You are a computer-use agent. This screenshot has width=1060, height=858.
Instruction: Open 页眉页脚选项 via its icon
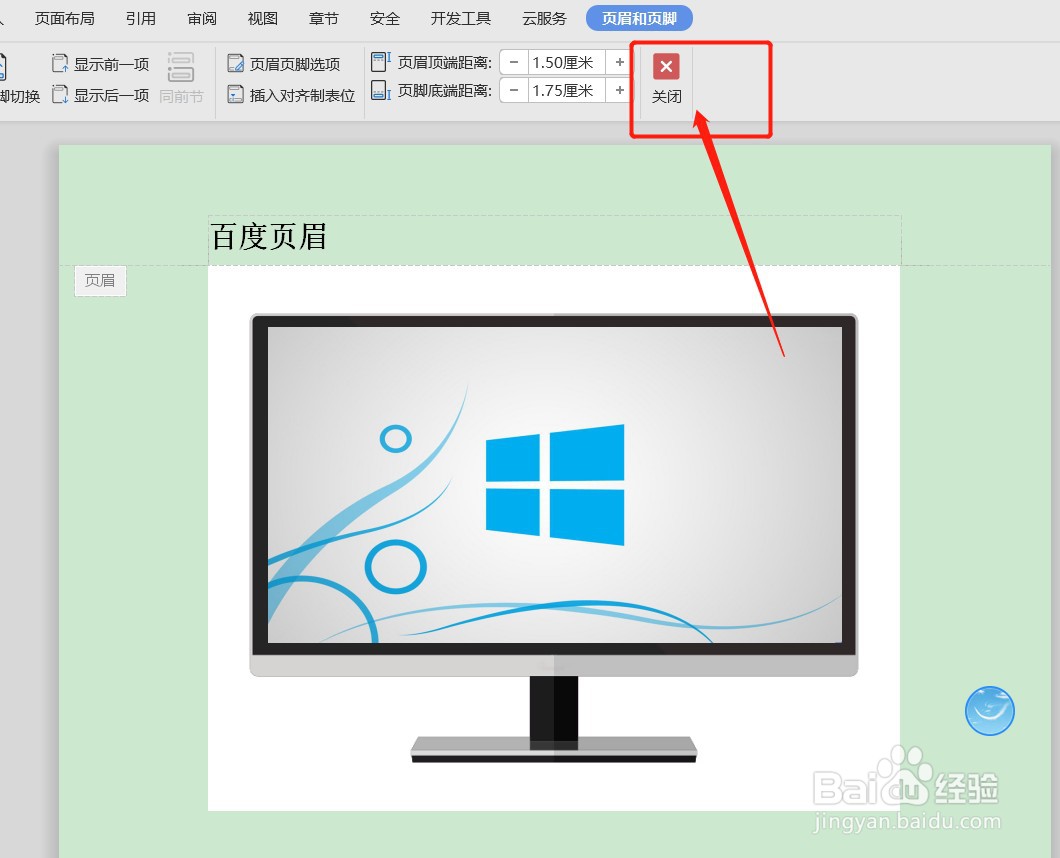(235, 64)
